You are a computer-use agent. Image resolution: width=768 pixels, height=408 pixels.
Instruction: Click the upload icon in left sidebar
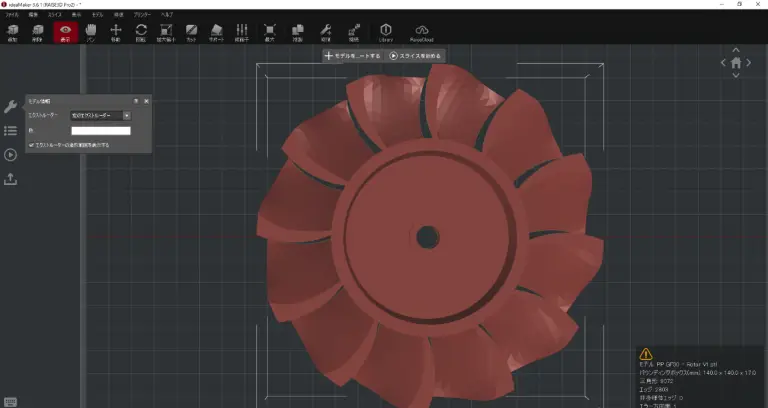click(x=10, y=179)
